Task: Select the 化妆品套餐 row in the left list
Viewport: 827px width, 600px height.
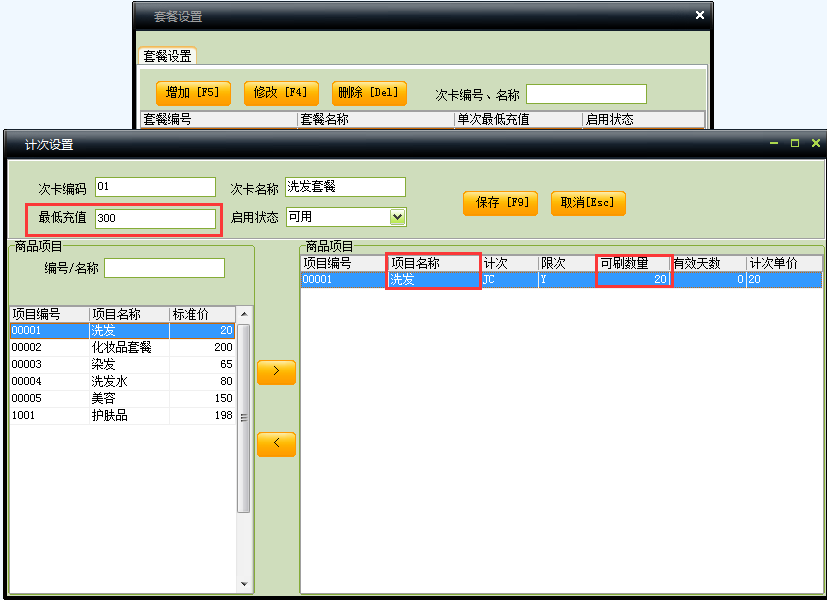Action: (x=122, y=347)
